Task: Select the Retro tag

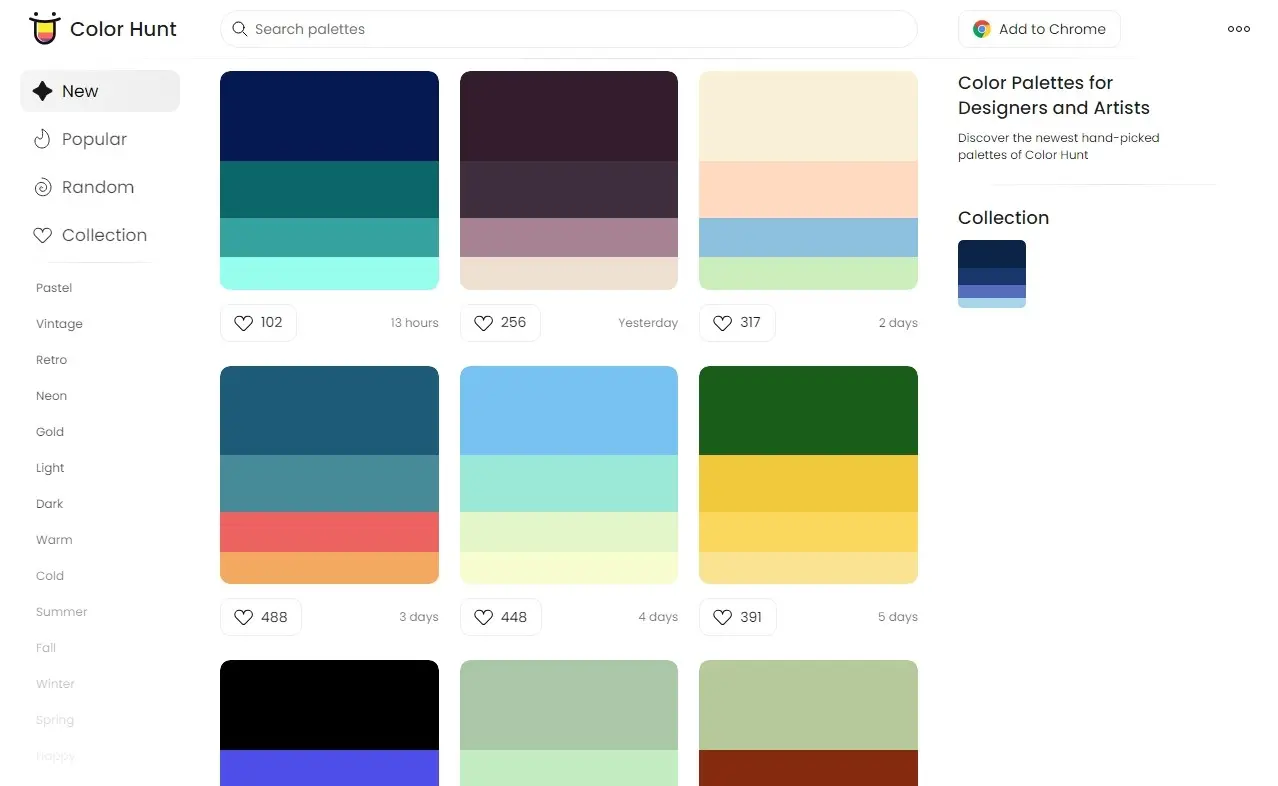Action: coord(51,360)
